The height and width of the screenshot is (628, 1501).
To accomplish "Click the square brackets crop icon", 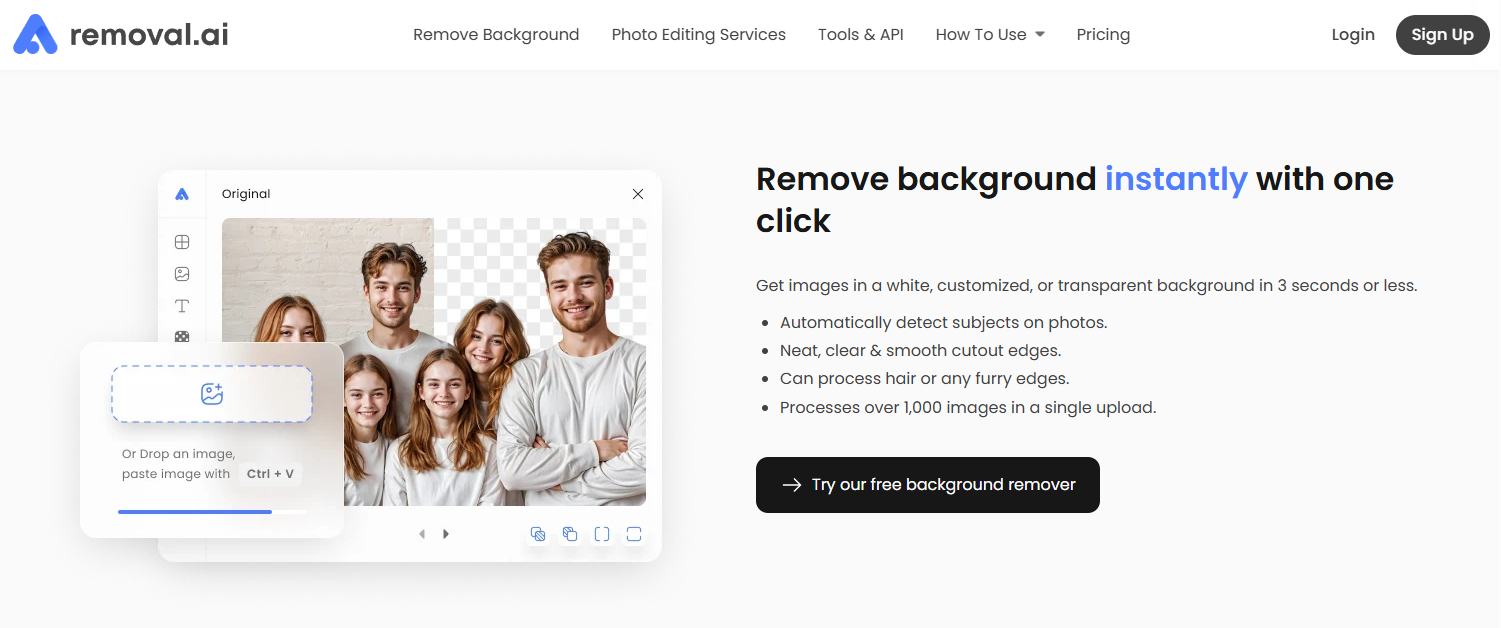I will (602, 534).
